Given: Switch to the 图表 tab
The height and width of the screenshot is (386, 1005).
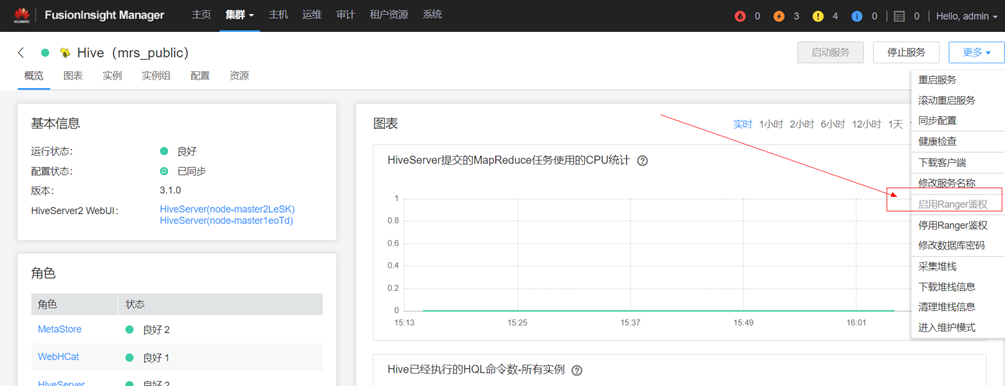Looking at the screenshot, I should tap(73, 76).
